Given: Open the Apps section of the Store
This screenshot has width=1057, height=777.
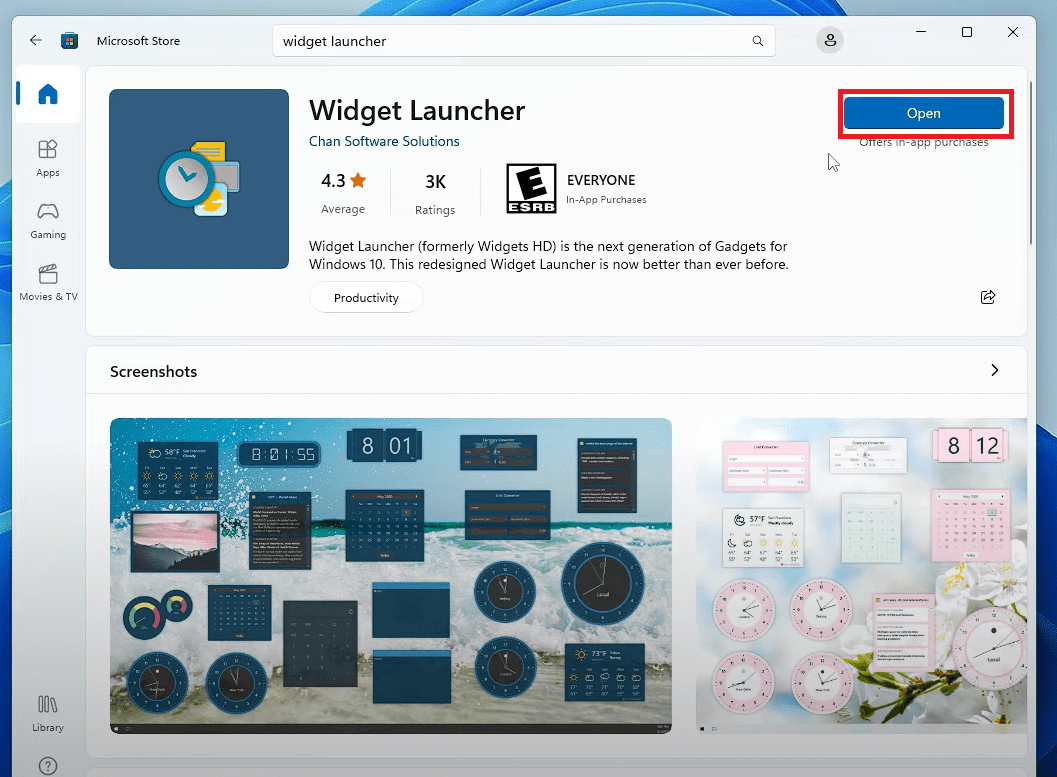Looking at the screenshot, I should [47, 157].
